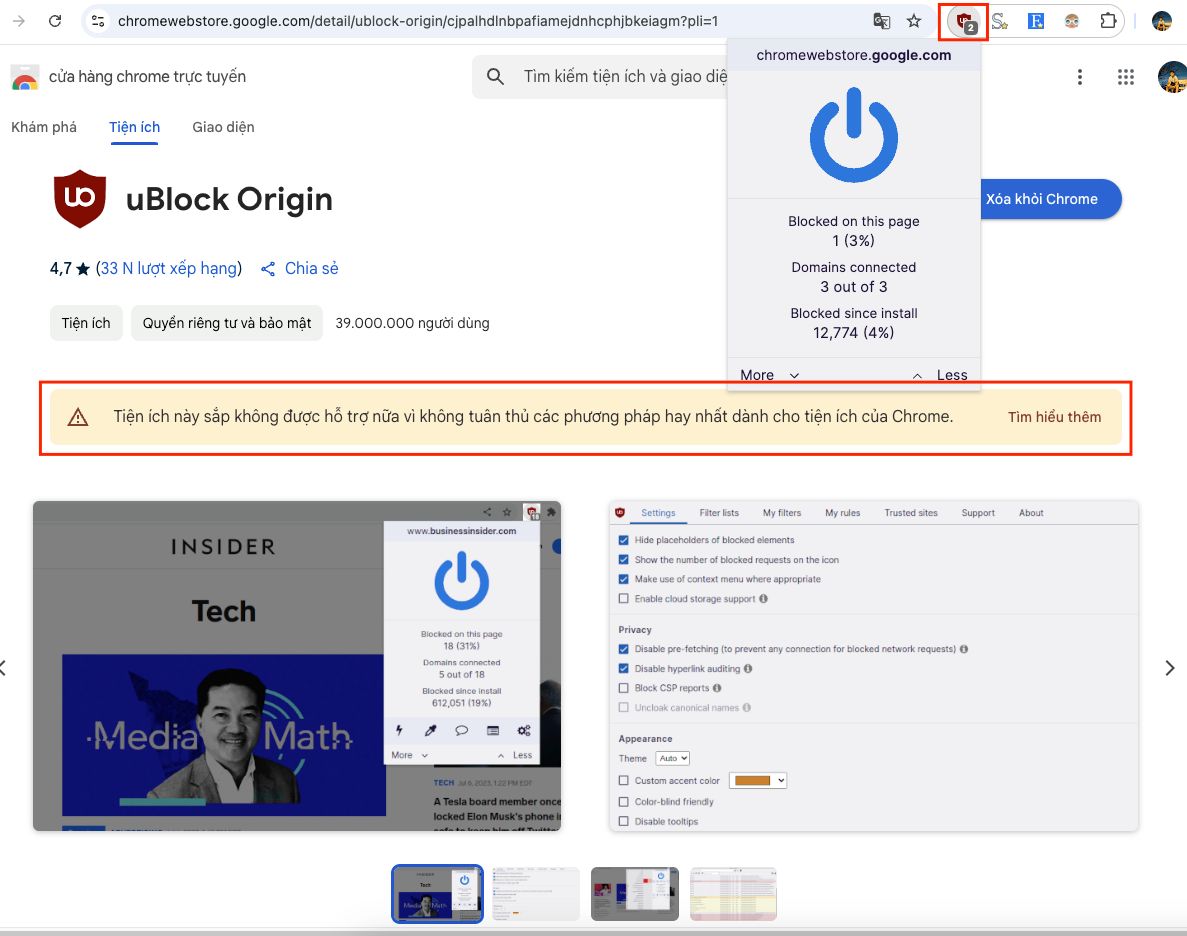This screenshot has width=1187, height=936.
Task: Click the face avatar extension icon
Action: click(1071, 21)
